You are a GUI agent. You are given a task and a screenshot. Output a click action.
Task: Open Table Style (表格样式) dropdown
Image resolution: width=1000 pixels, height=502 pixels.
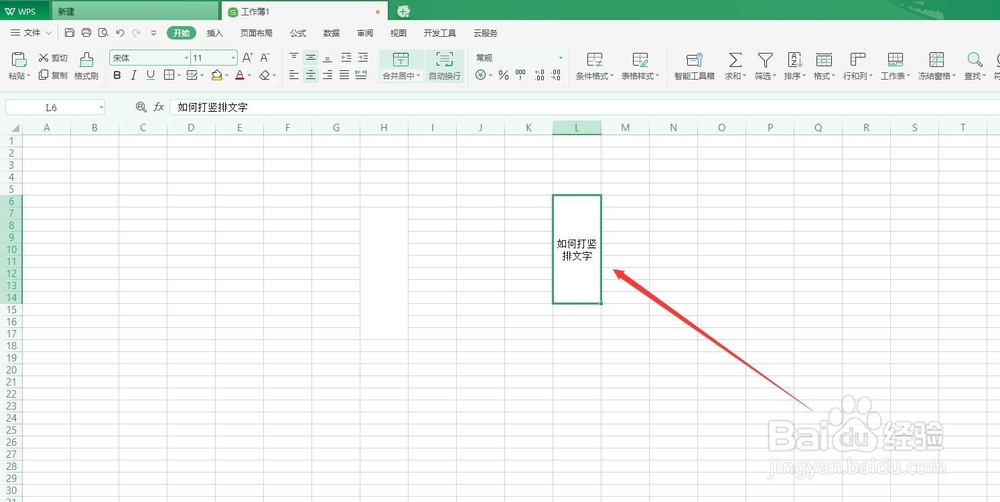[640, 66]
